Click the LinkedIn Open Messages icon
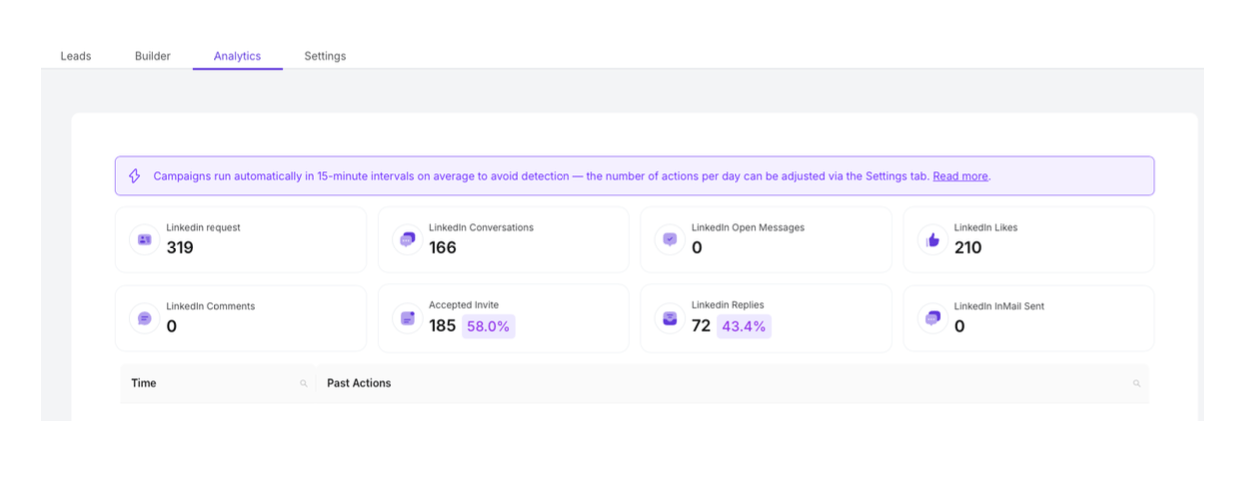Screen dimensions: 1248x493 [670, 240]
